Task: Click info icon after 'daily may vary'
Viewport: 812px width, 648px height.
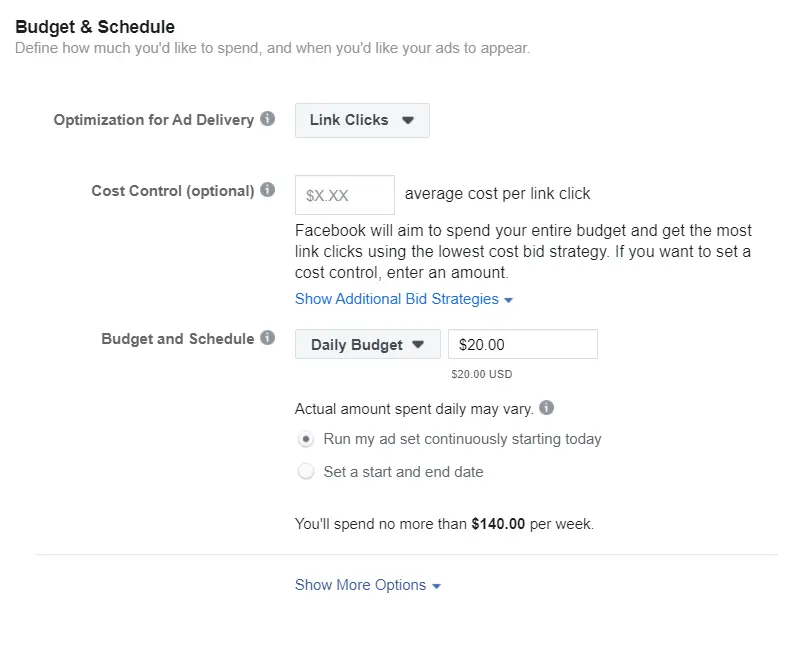Action: (546, 408)
